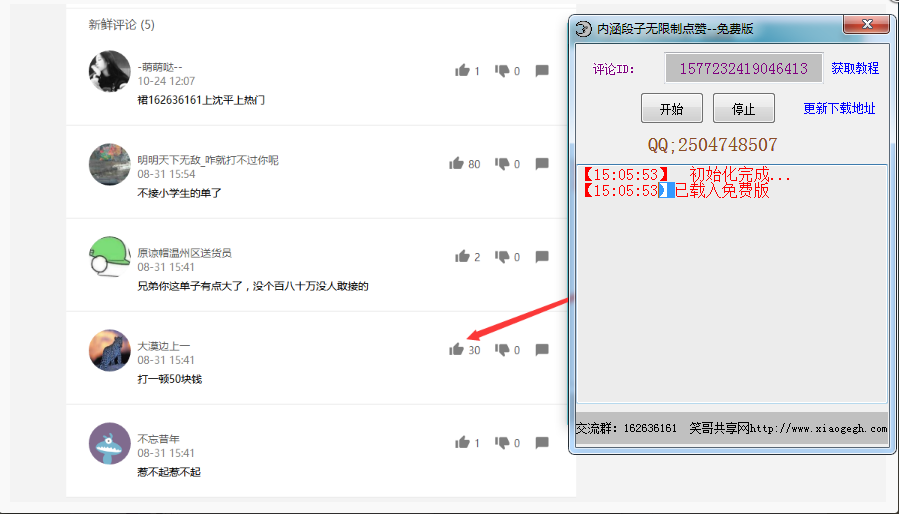Dislike the comment by 不忘昔年
This screenshot has height=514, width=899.
[502, 443]
